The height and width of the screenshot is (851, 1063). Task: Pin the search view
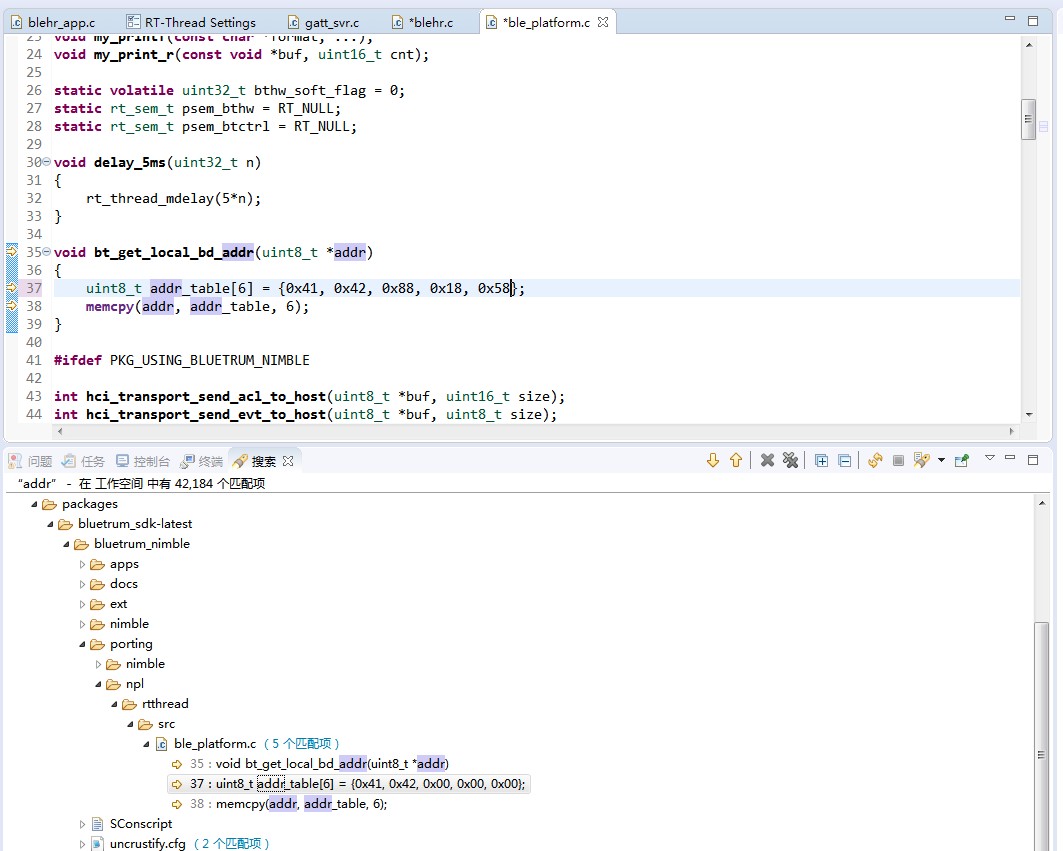[962, 460]
